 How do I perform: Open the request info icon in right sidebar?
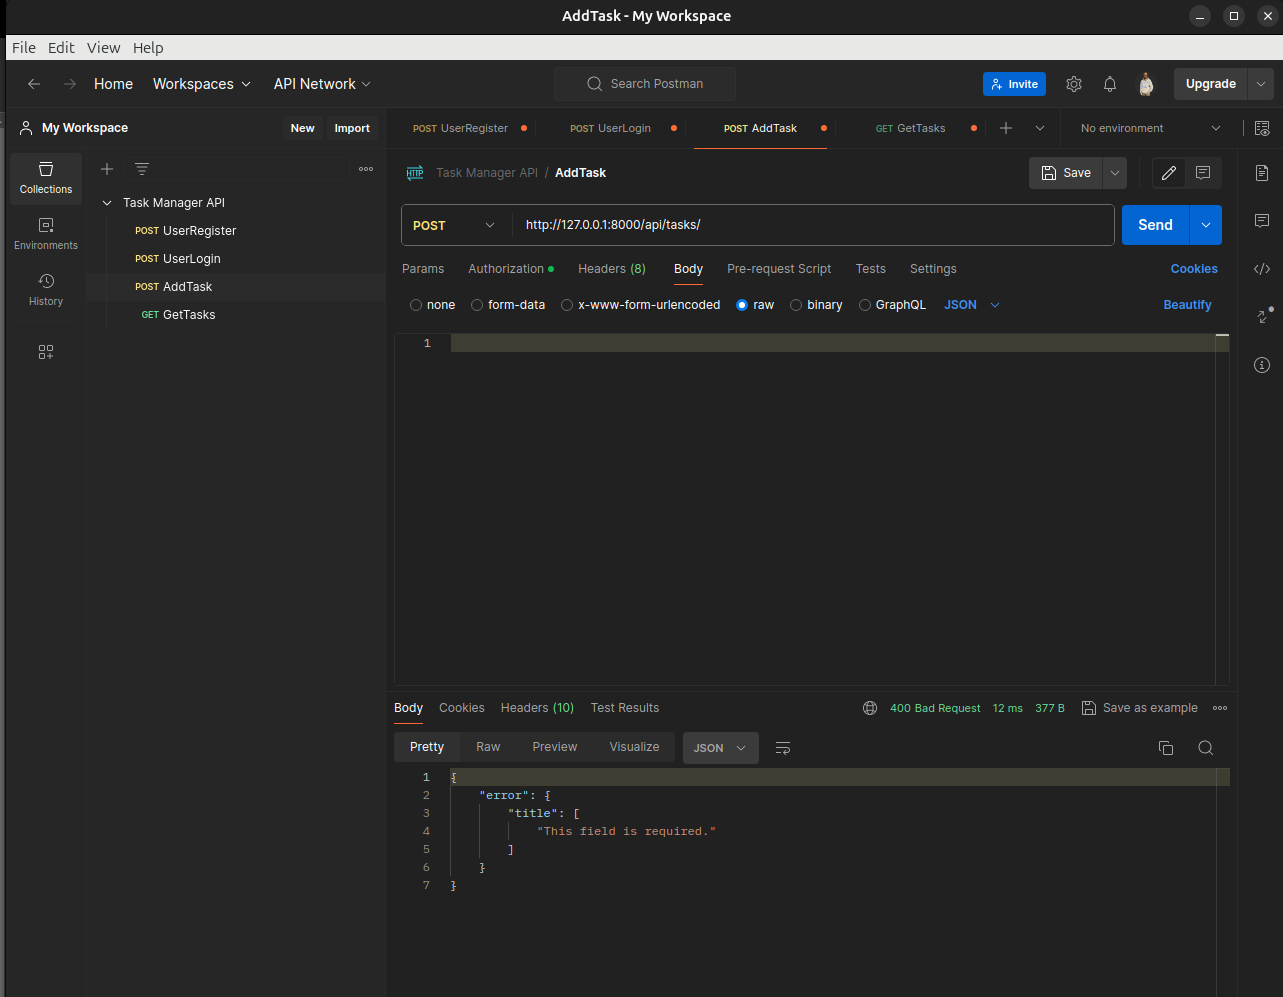(1262, 365)
